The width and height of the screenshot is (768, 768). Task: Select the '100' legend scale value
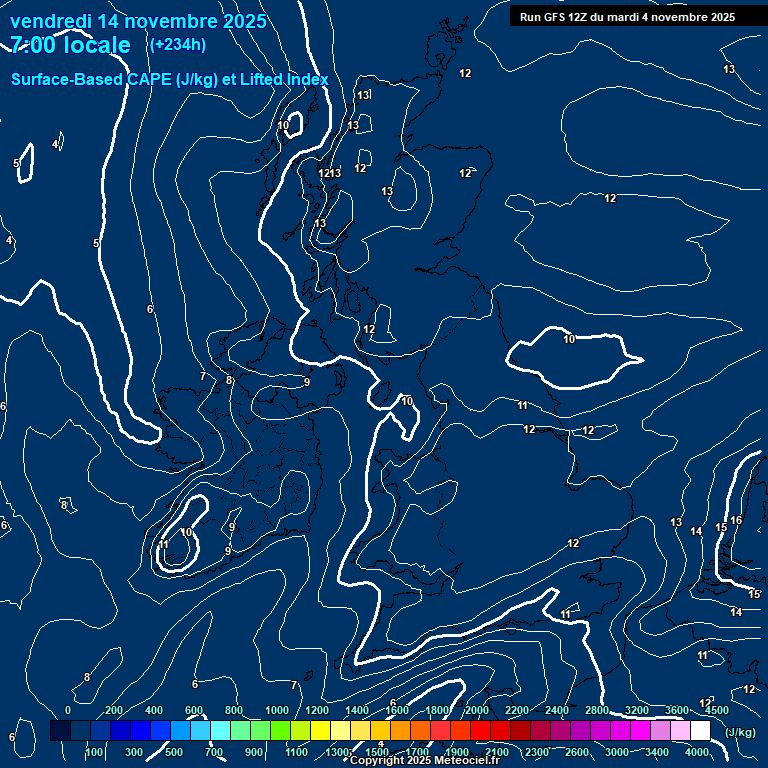coord(94,752)
